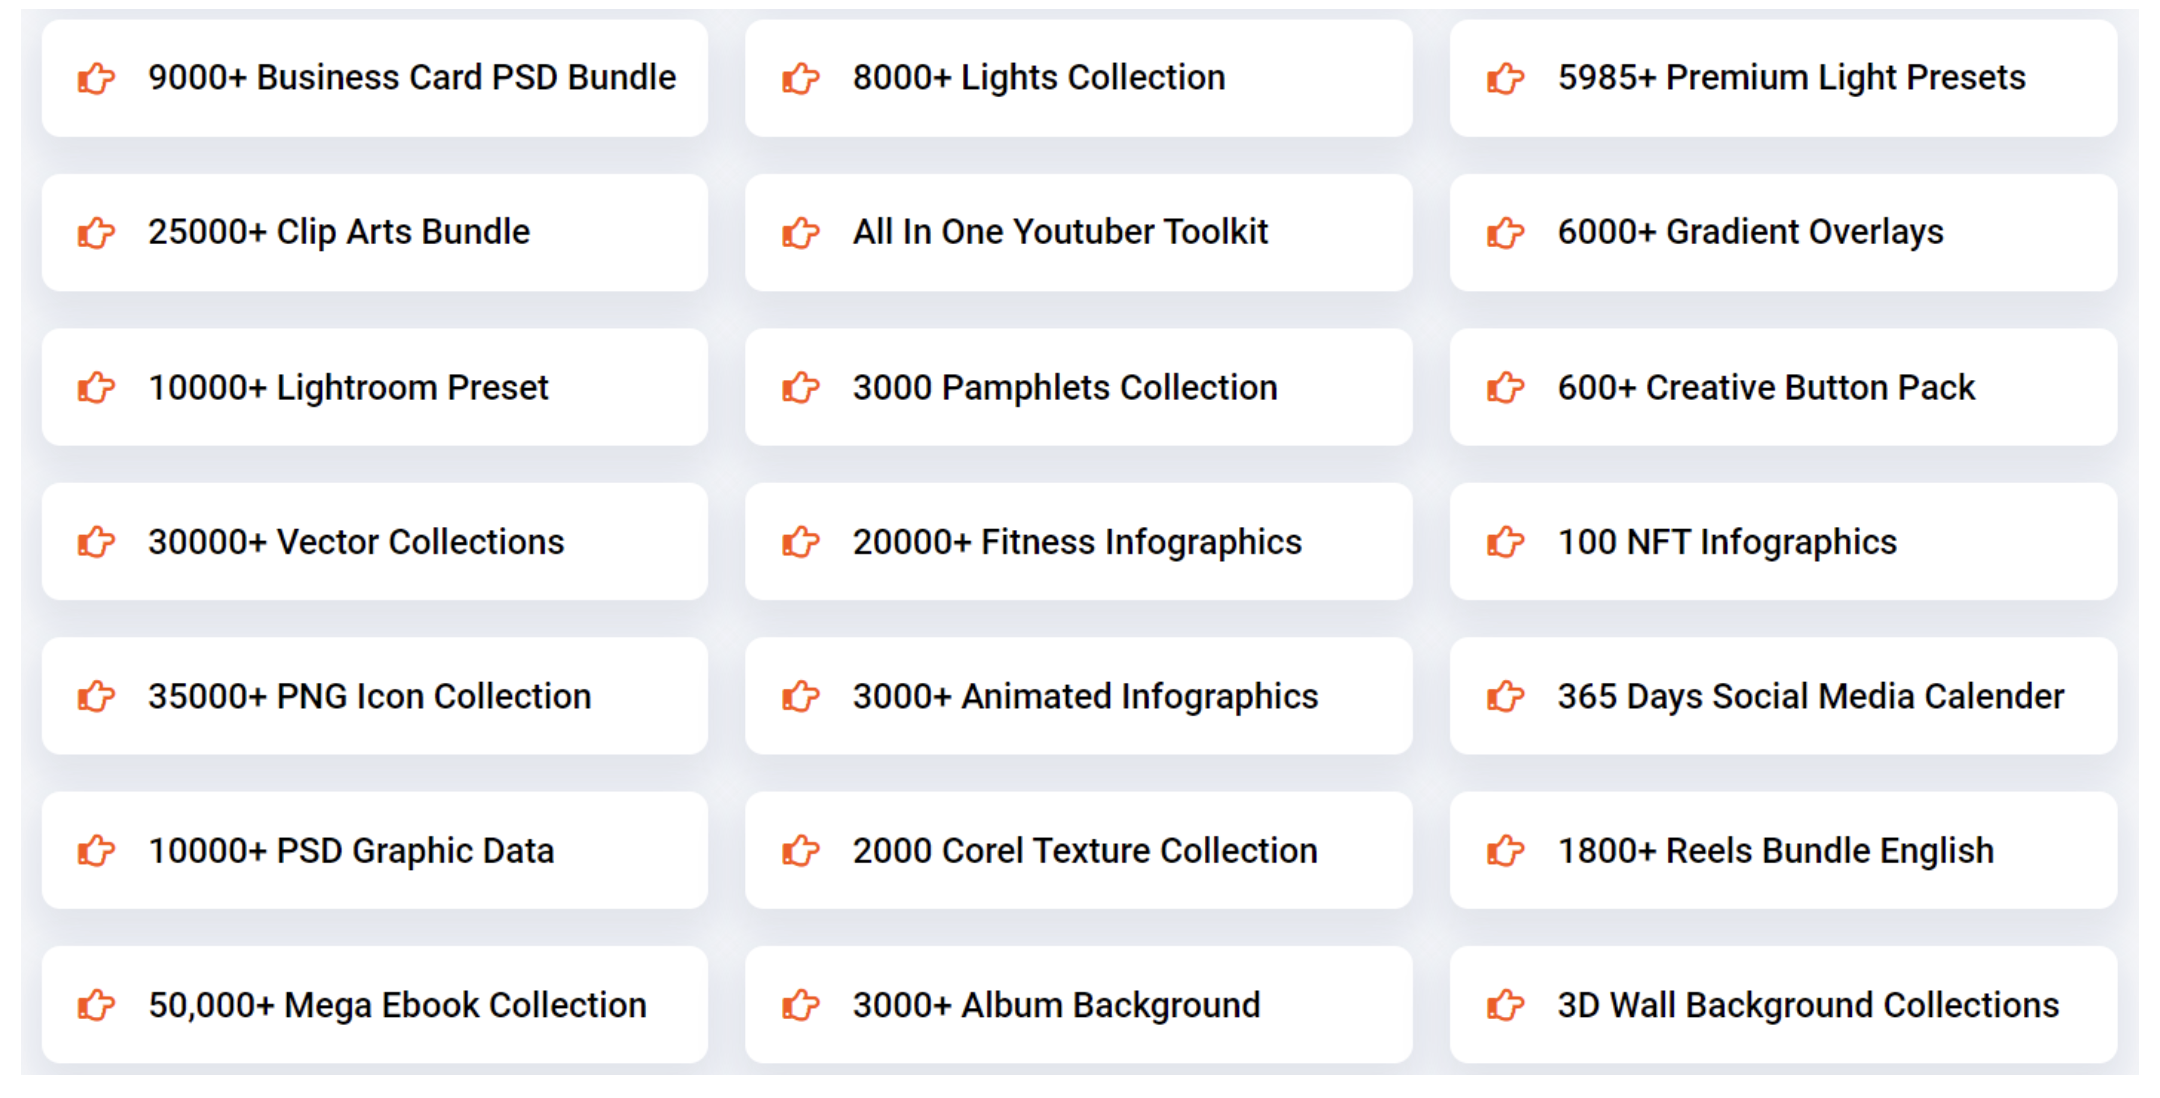The image size is (2160, 1098).
Task: Click thumbs-up icon beside 9000+ Business Card PSD Bundle
Action: [97, 78]
